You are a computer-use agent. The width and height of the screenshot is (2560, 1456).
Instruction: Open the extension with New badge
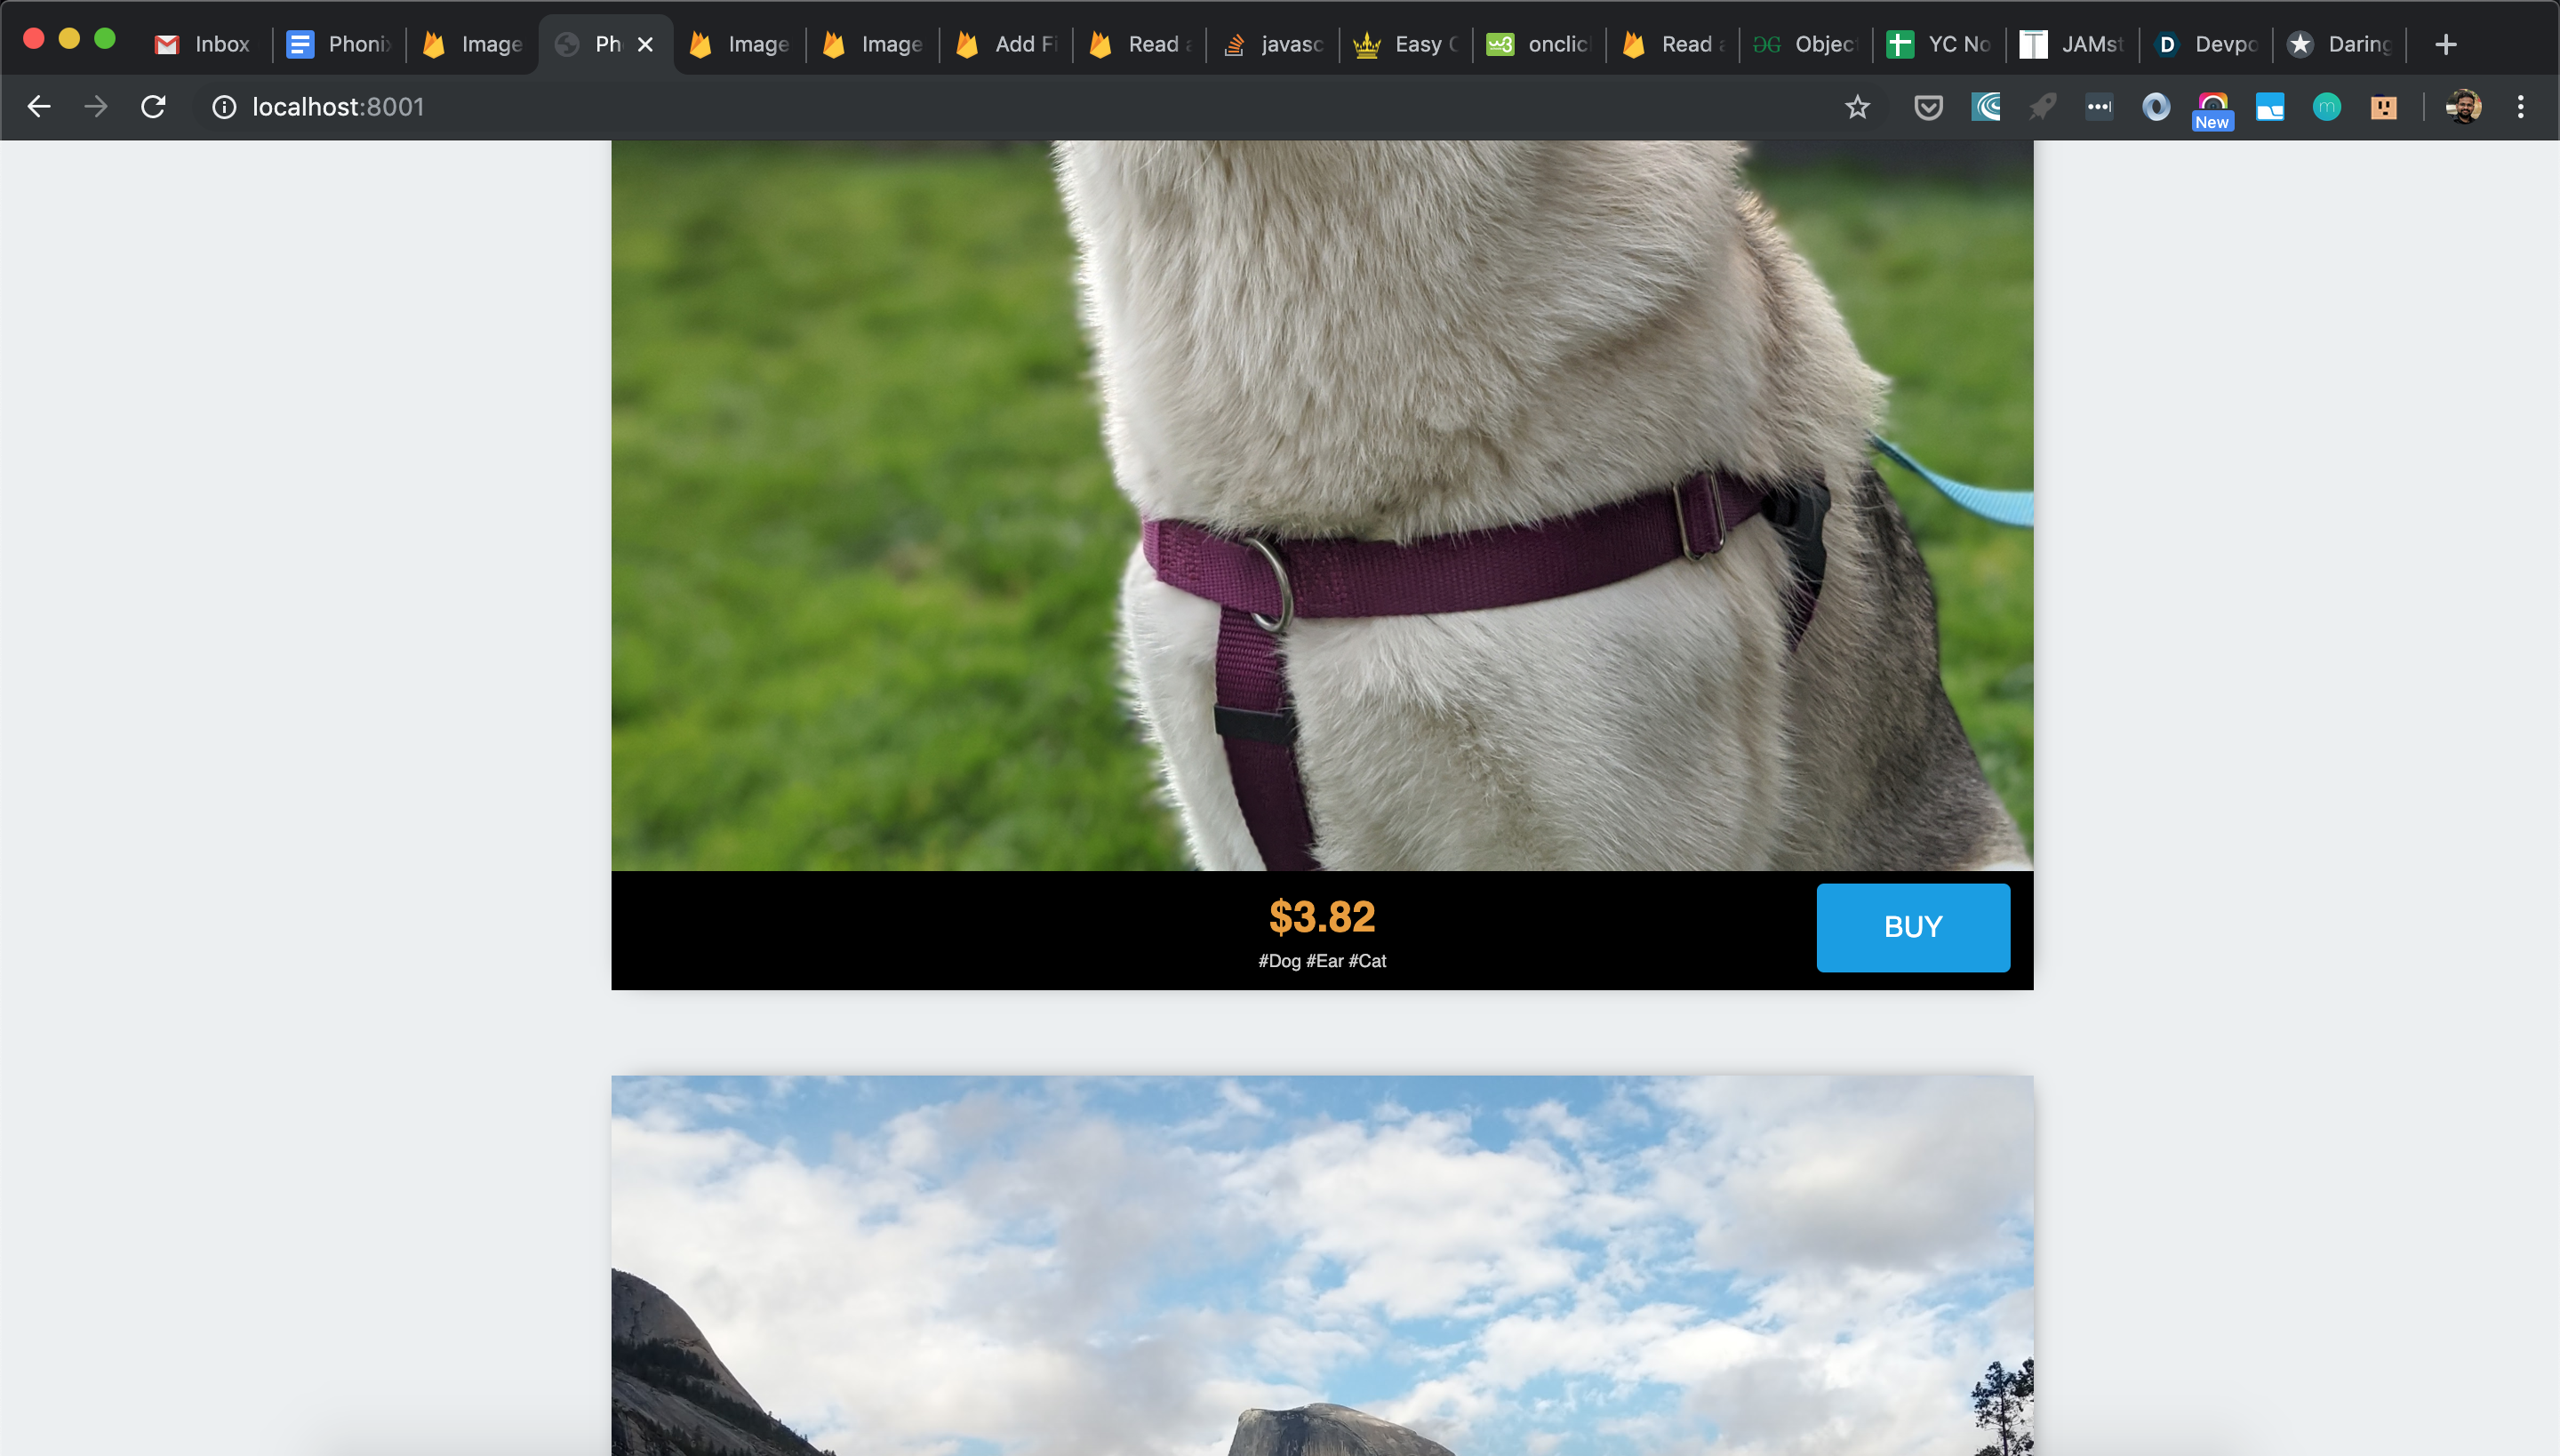pos(2212,107)
